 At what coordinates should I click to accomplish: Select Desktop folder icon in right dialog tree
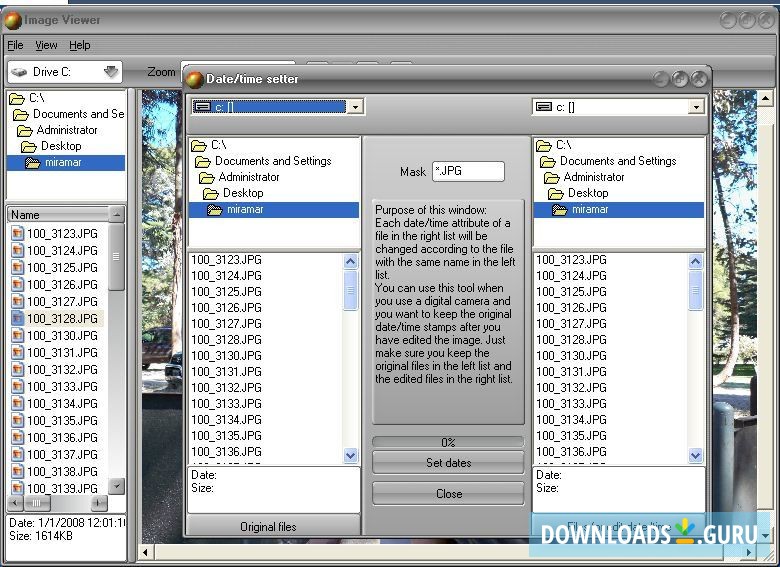coord(556,193)
